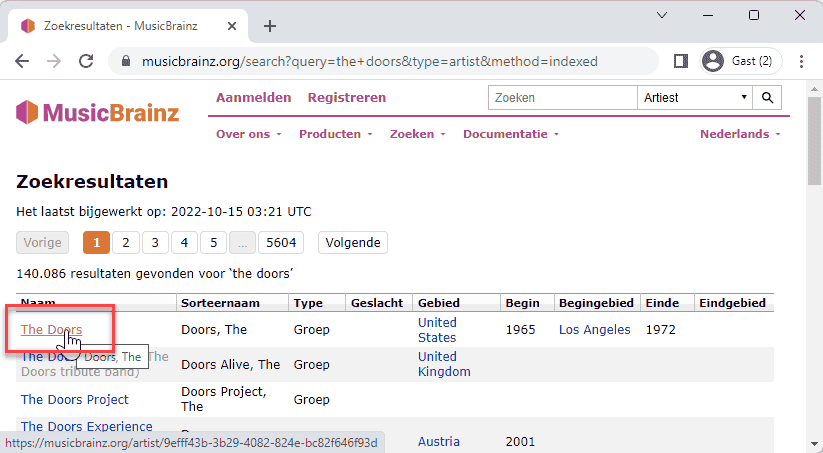Open the Chrome three-dot menu

(x=801, y=61)
